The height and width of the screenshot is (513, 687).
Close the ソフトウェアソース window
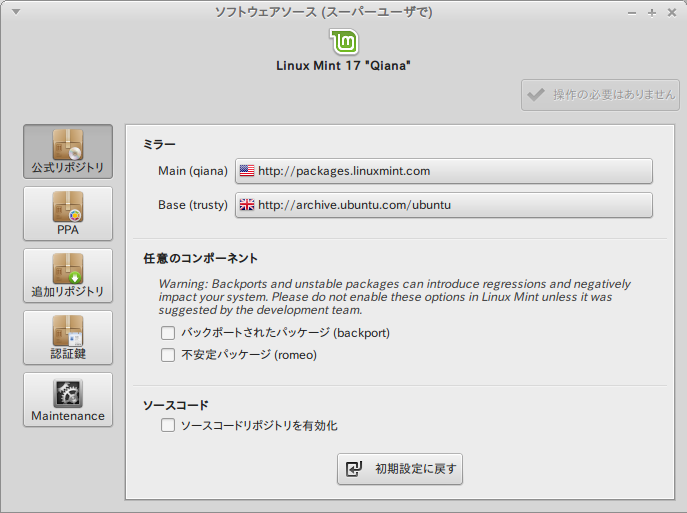click(x=672, y=13)
